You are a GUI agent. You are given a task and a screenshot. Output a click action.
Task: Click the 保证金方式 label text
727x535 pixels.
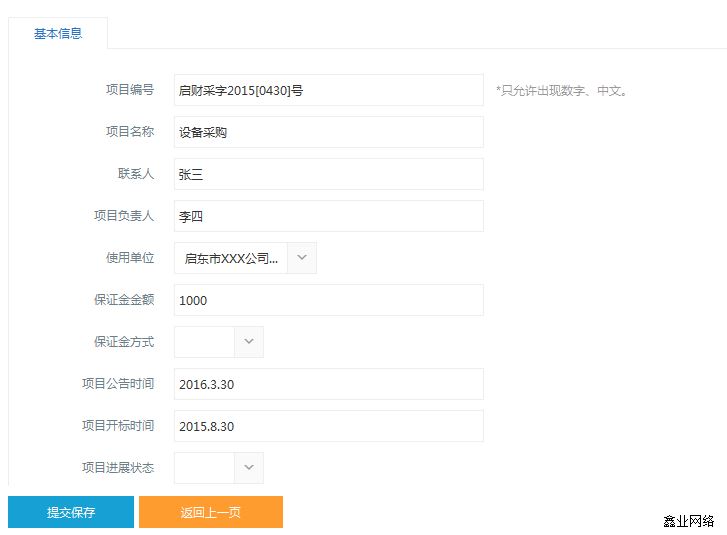pyautogui.click(x=124, y=342)
